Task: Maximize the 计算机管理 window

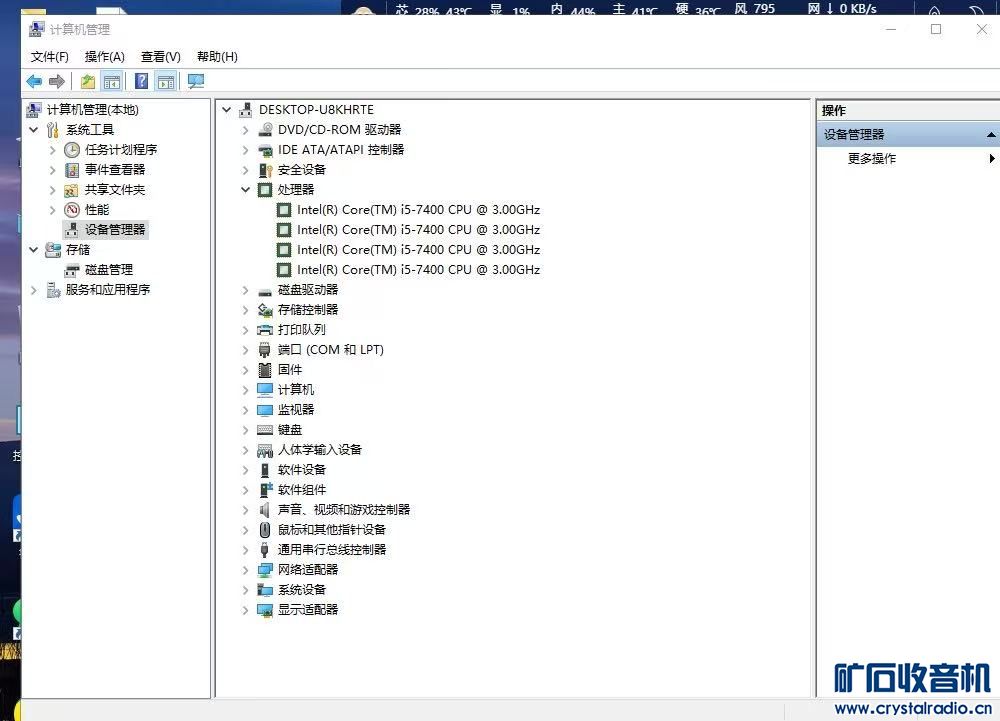Action: click(x=936, y=29)
